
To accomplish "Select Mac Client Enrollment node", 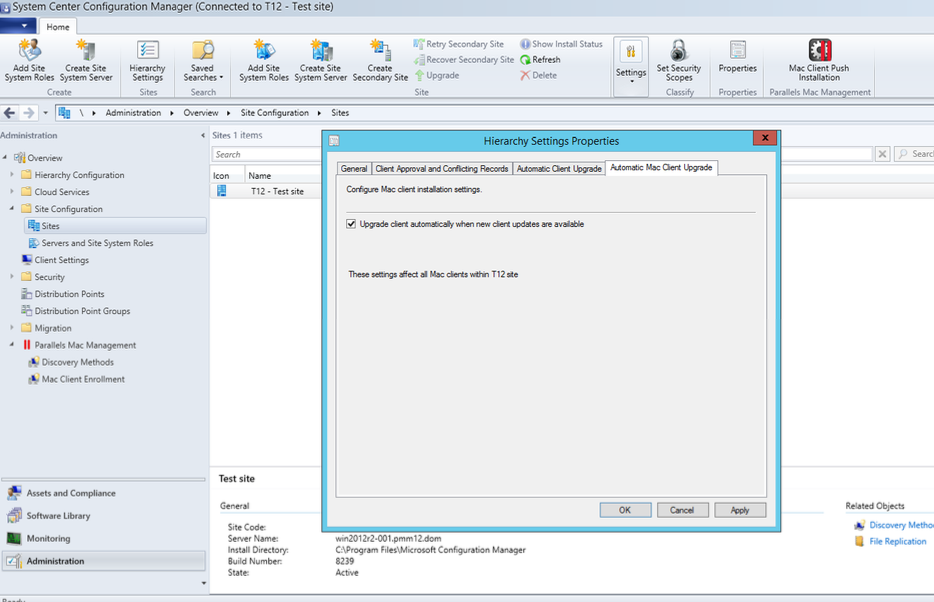I will (83, 379).
